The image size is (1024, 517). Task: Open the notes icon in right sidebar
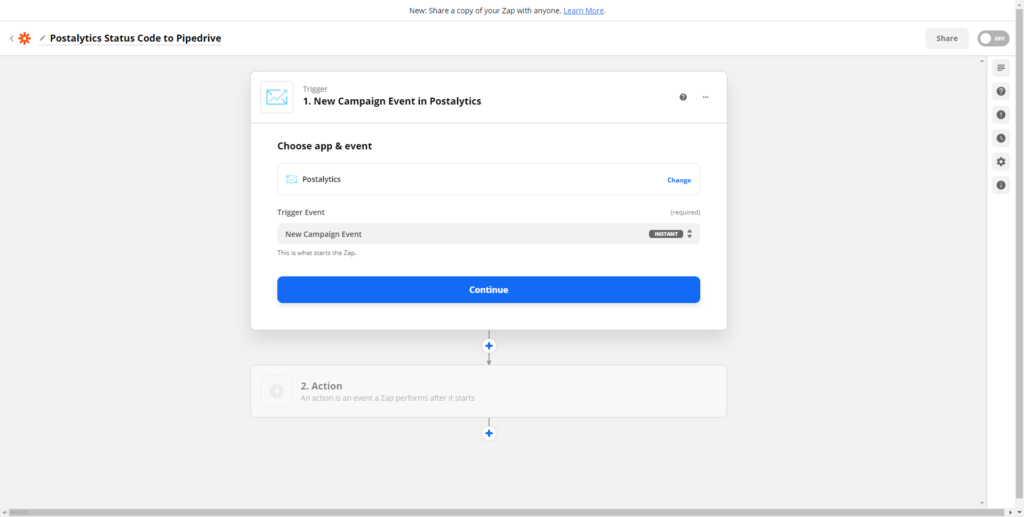click(1000, 68)
